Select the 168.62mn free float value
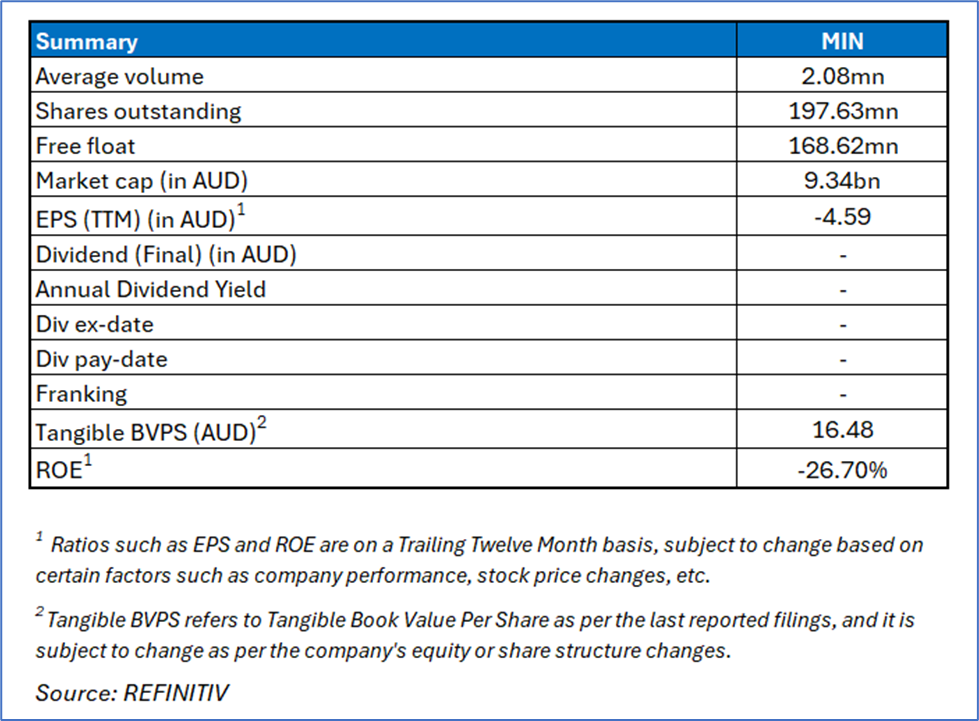The image size is (979, 721). pyautogui.click(x=842, y=146)
